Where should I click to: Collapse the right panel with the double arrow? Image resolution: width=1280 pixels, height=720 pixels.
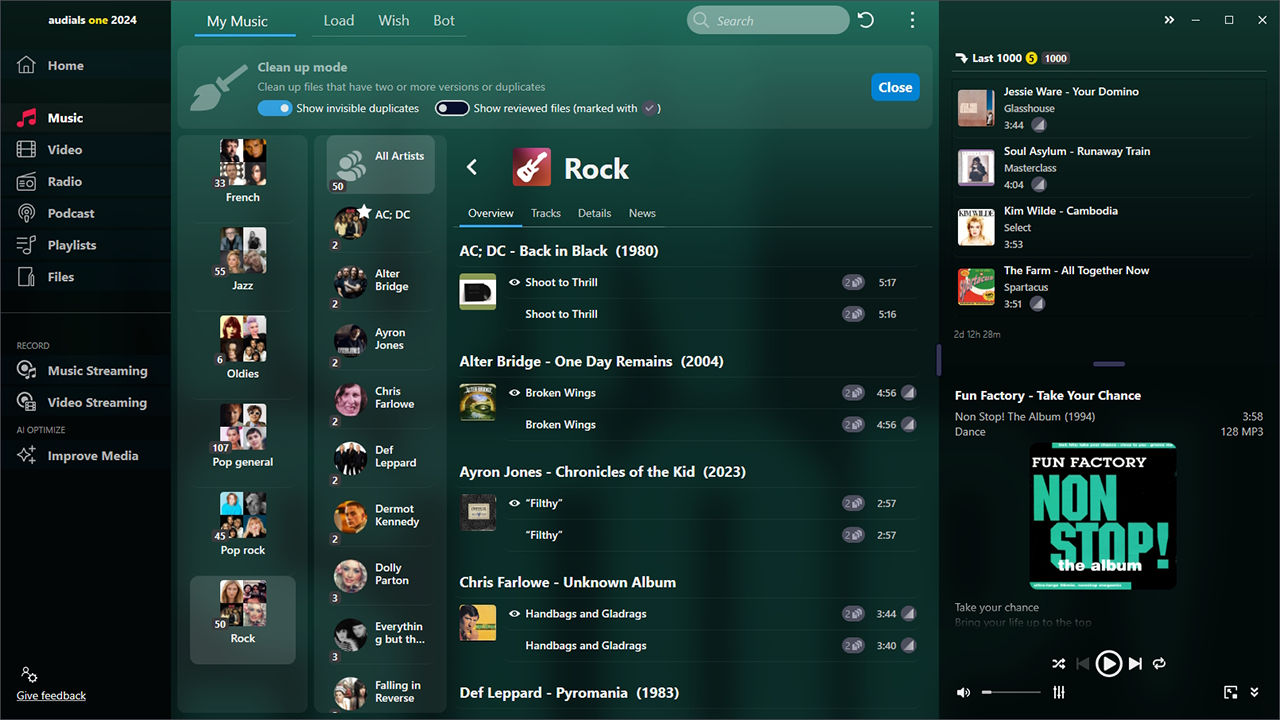pos(1169,20)
